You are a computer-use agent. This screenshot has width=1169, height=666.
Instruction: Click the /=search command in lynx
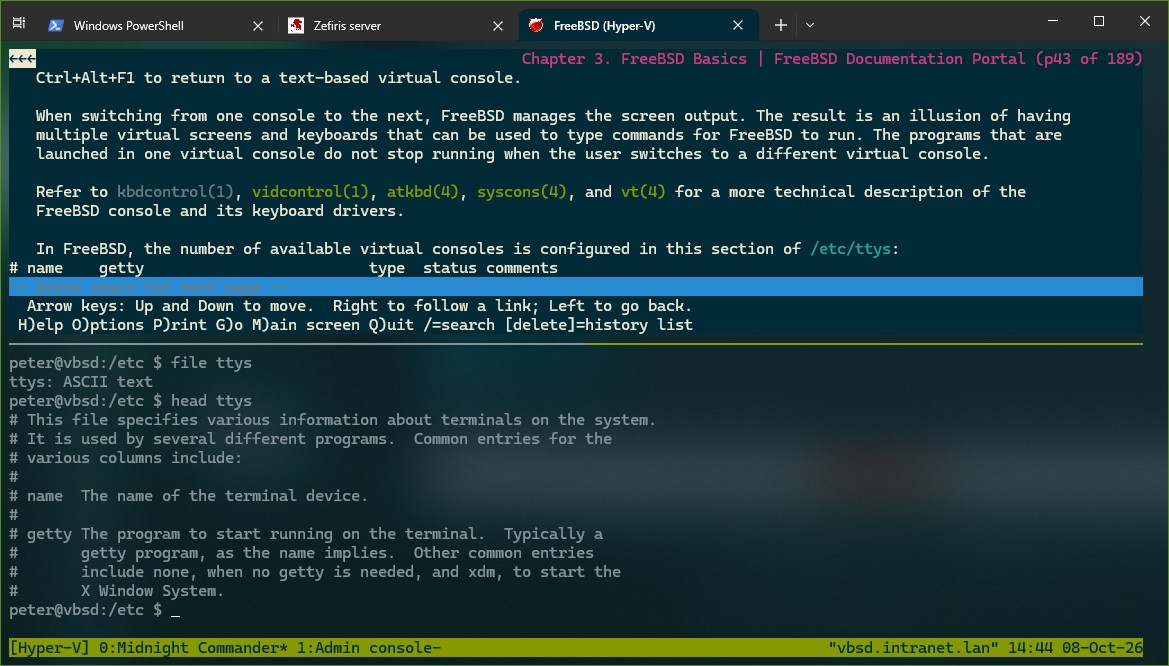(459, 324)
